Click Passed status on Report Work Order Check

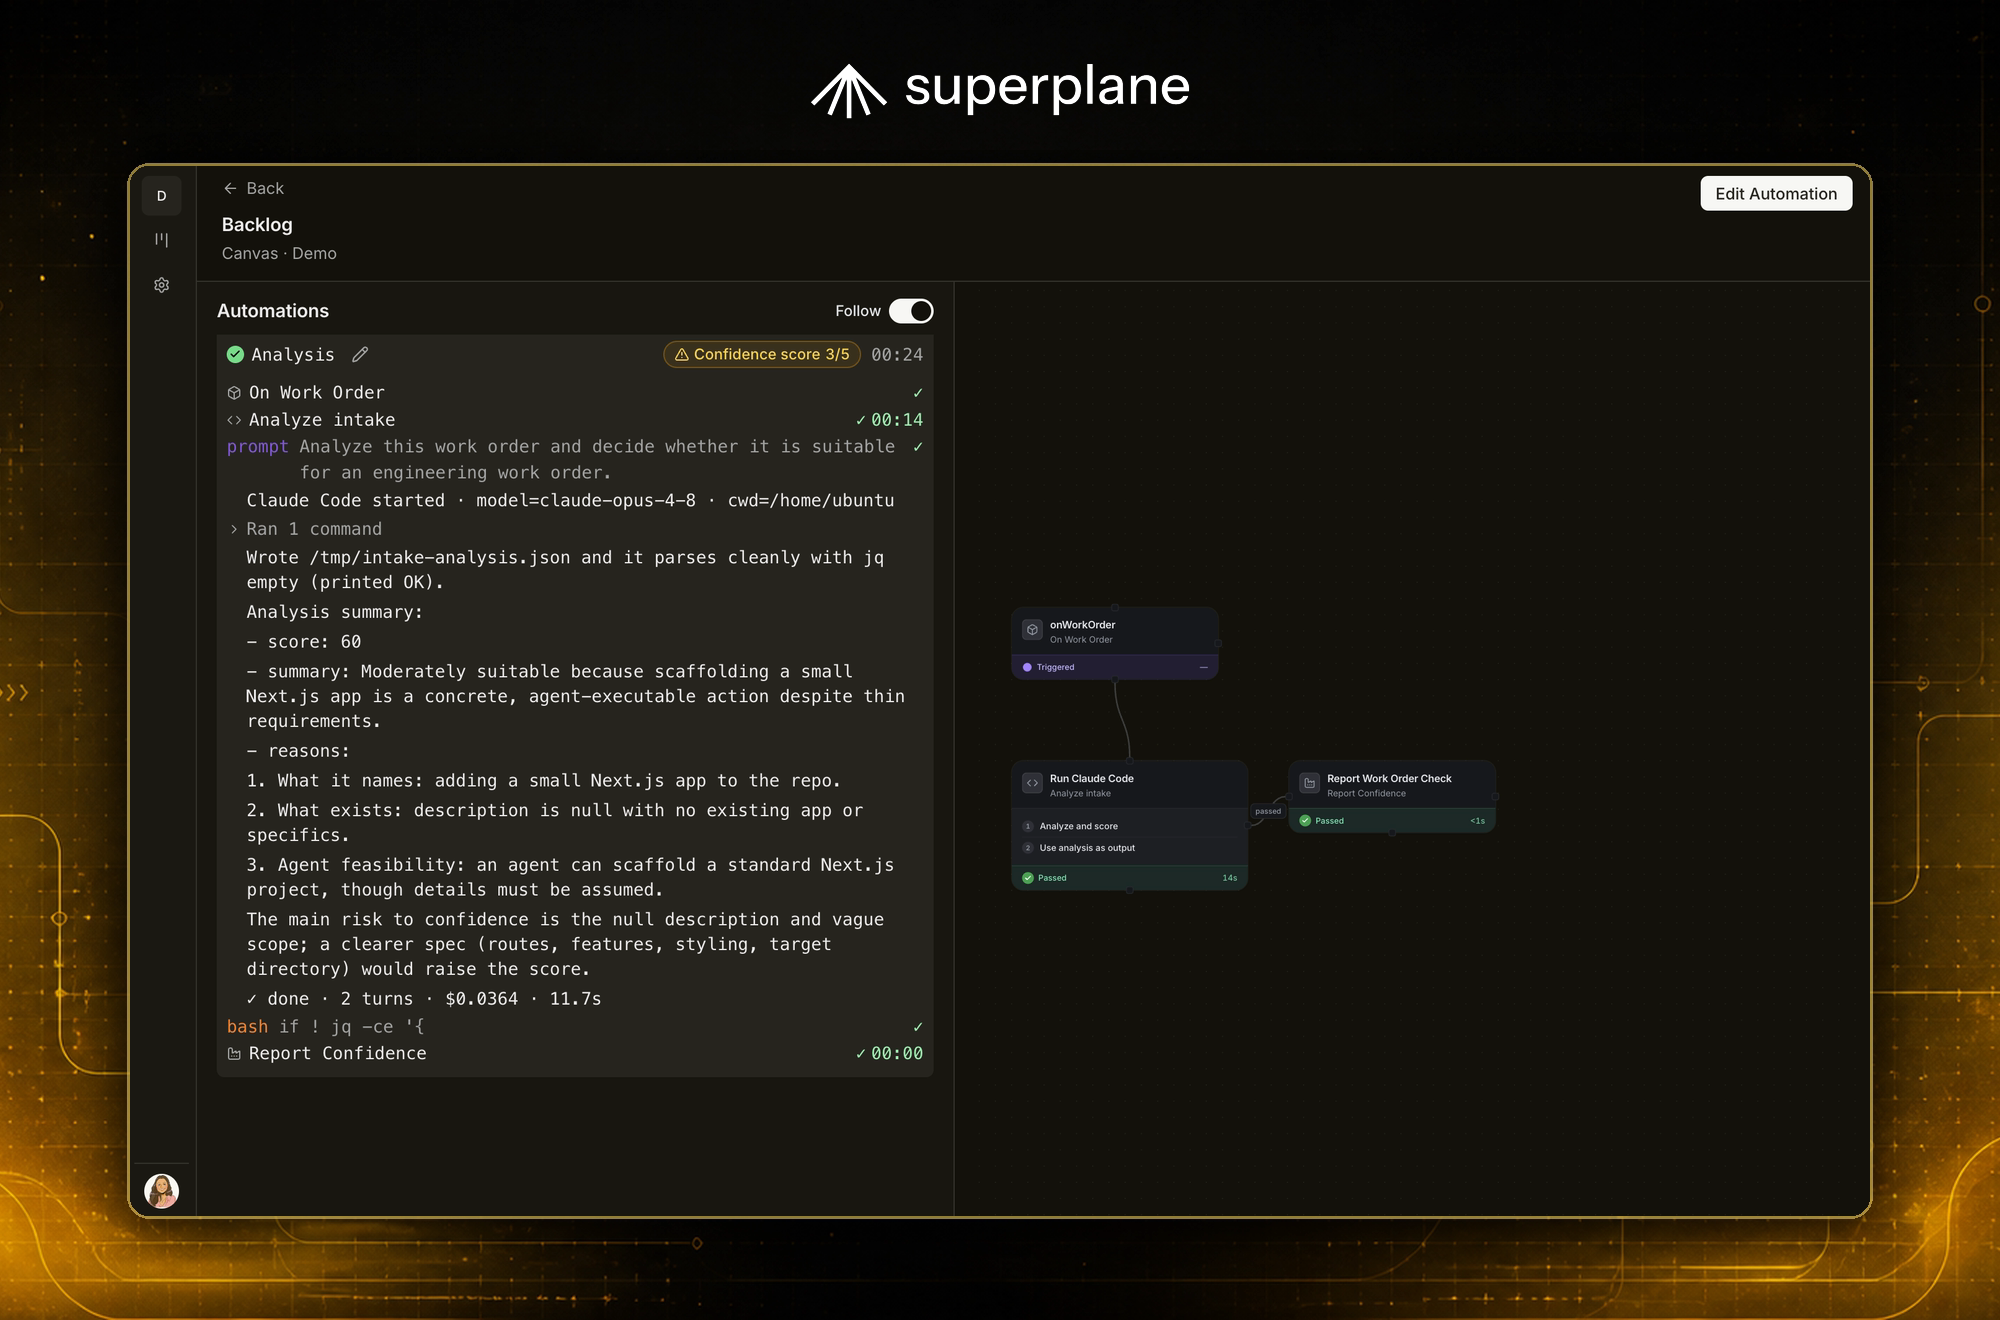tap(1321, 821)
